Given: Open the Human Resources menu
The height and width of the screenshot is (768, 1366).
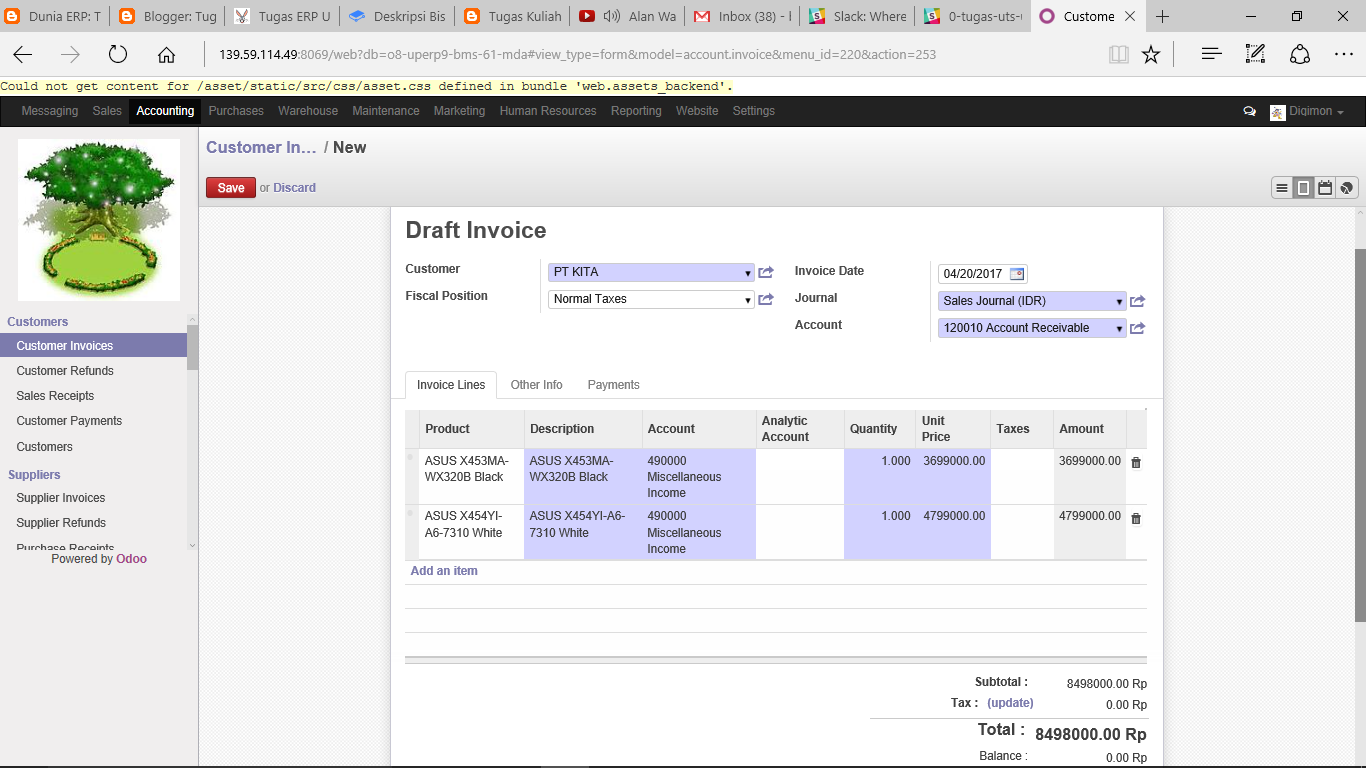Looking at the screenshot, I should pos(548,111).
